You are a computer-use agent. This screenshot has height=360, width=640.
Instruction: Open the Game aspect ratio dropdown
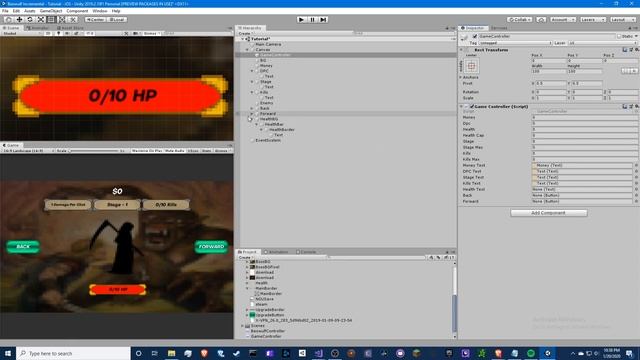coord(28,151)
